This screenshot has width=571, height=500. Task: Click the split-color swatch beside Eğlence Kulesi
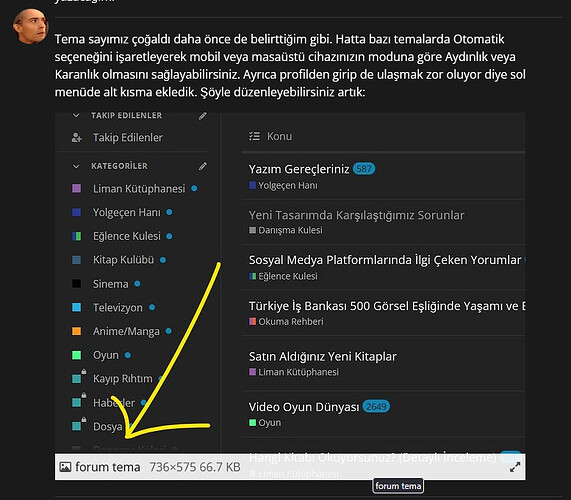(76, 236)
